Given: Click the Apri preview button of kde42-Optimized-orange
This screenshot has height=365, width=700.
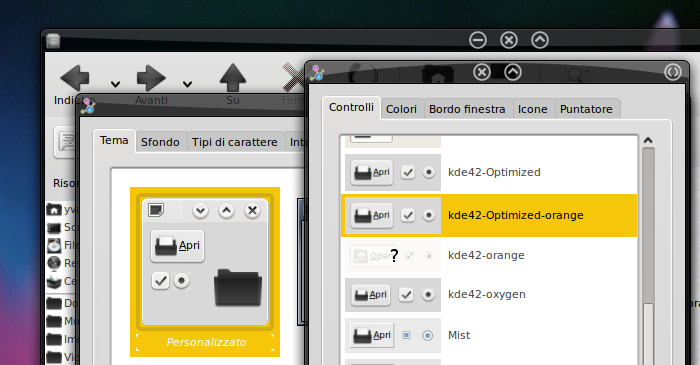Looking at the screenshot, I should (371, 216).
